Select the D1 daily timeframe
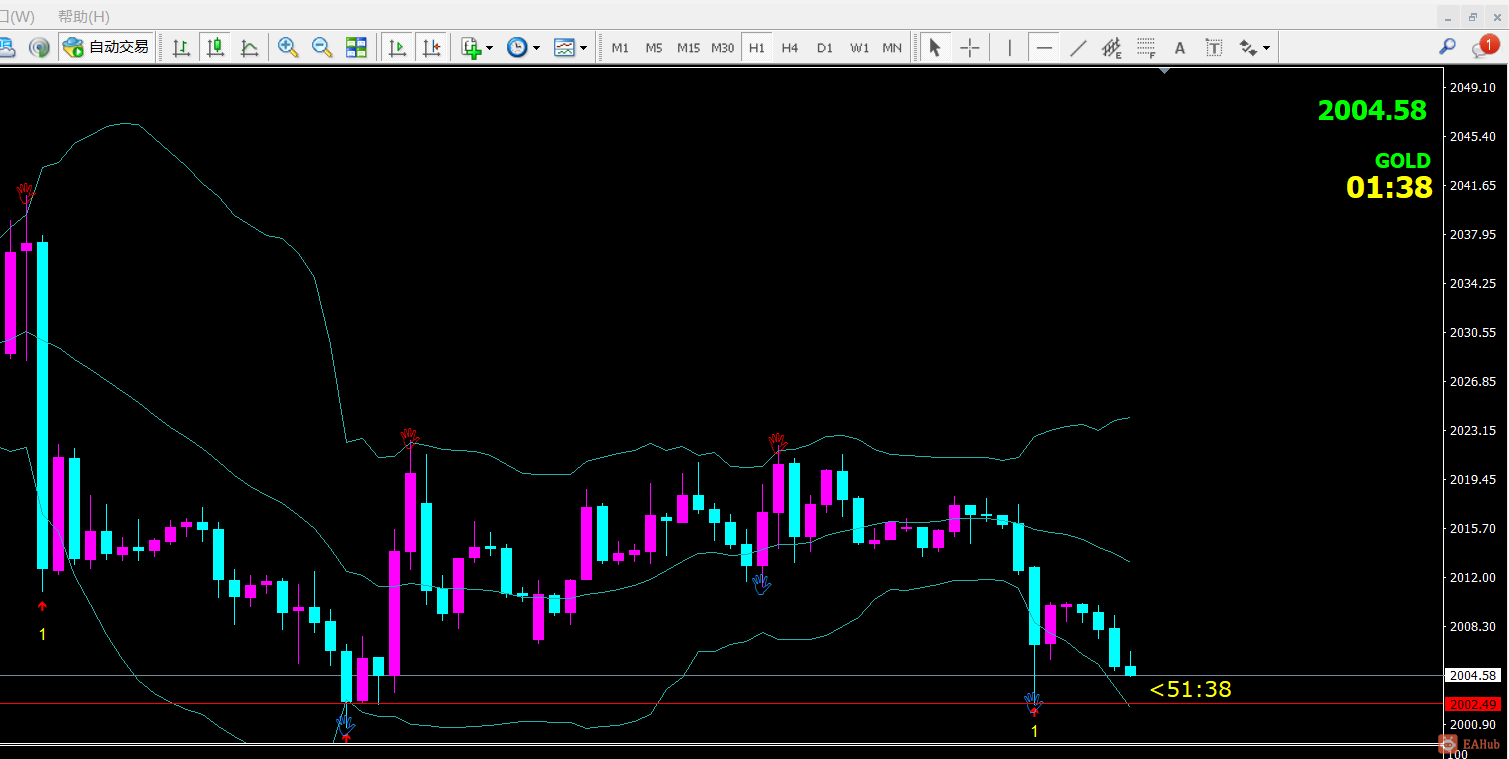 tap(824, 47)
